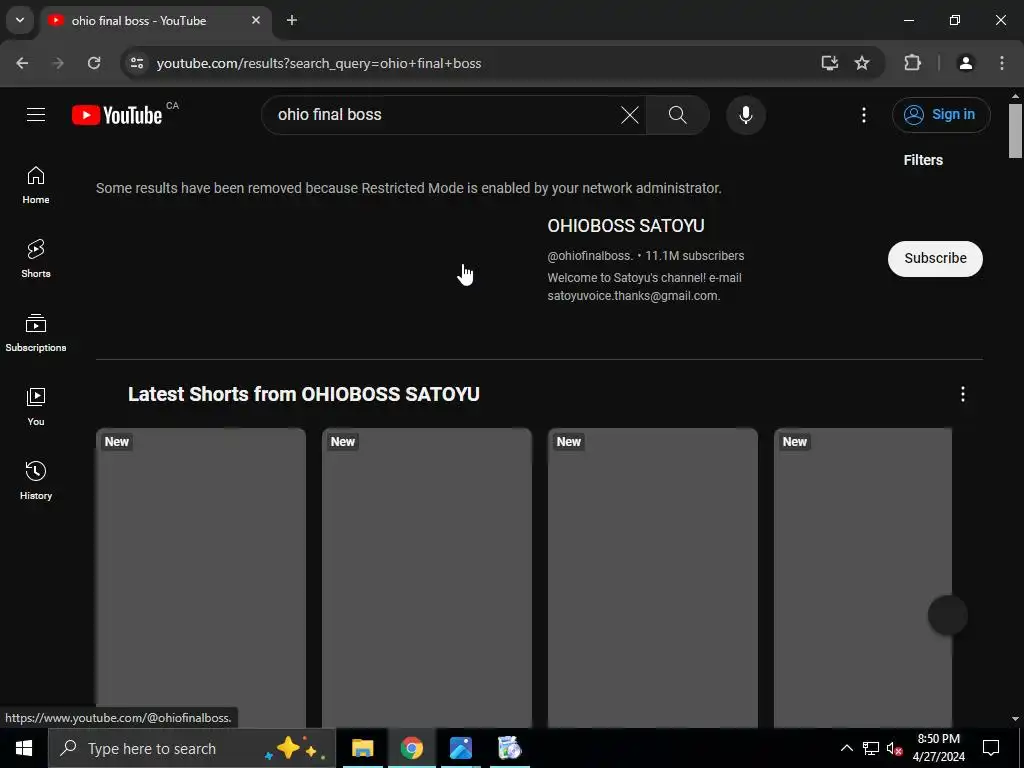Viewport: 1024px width, 768px height.
Task: Click the muted volume tray icon
Action: [894, 748]
